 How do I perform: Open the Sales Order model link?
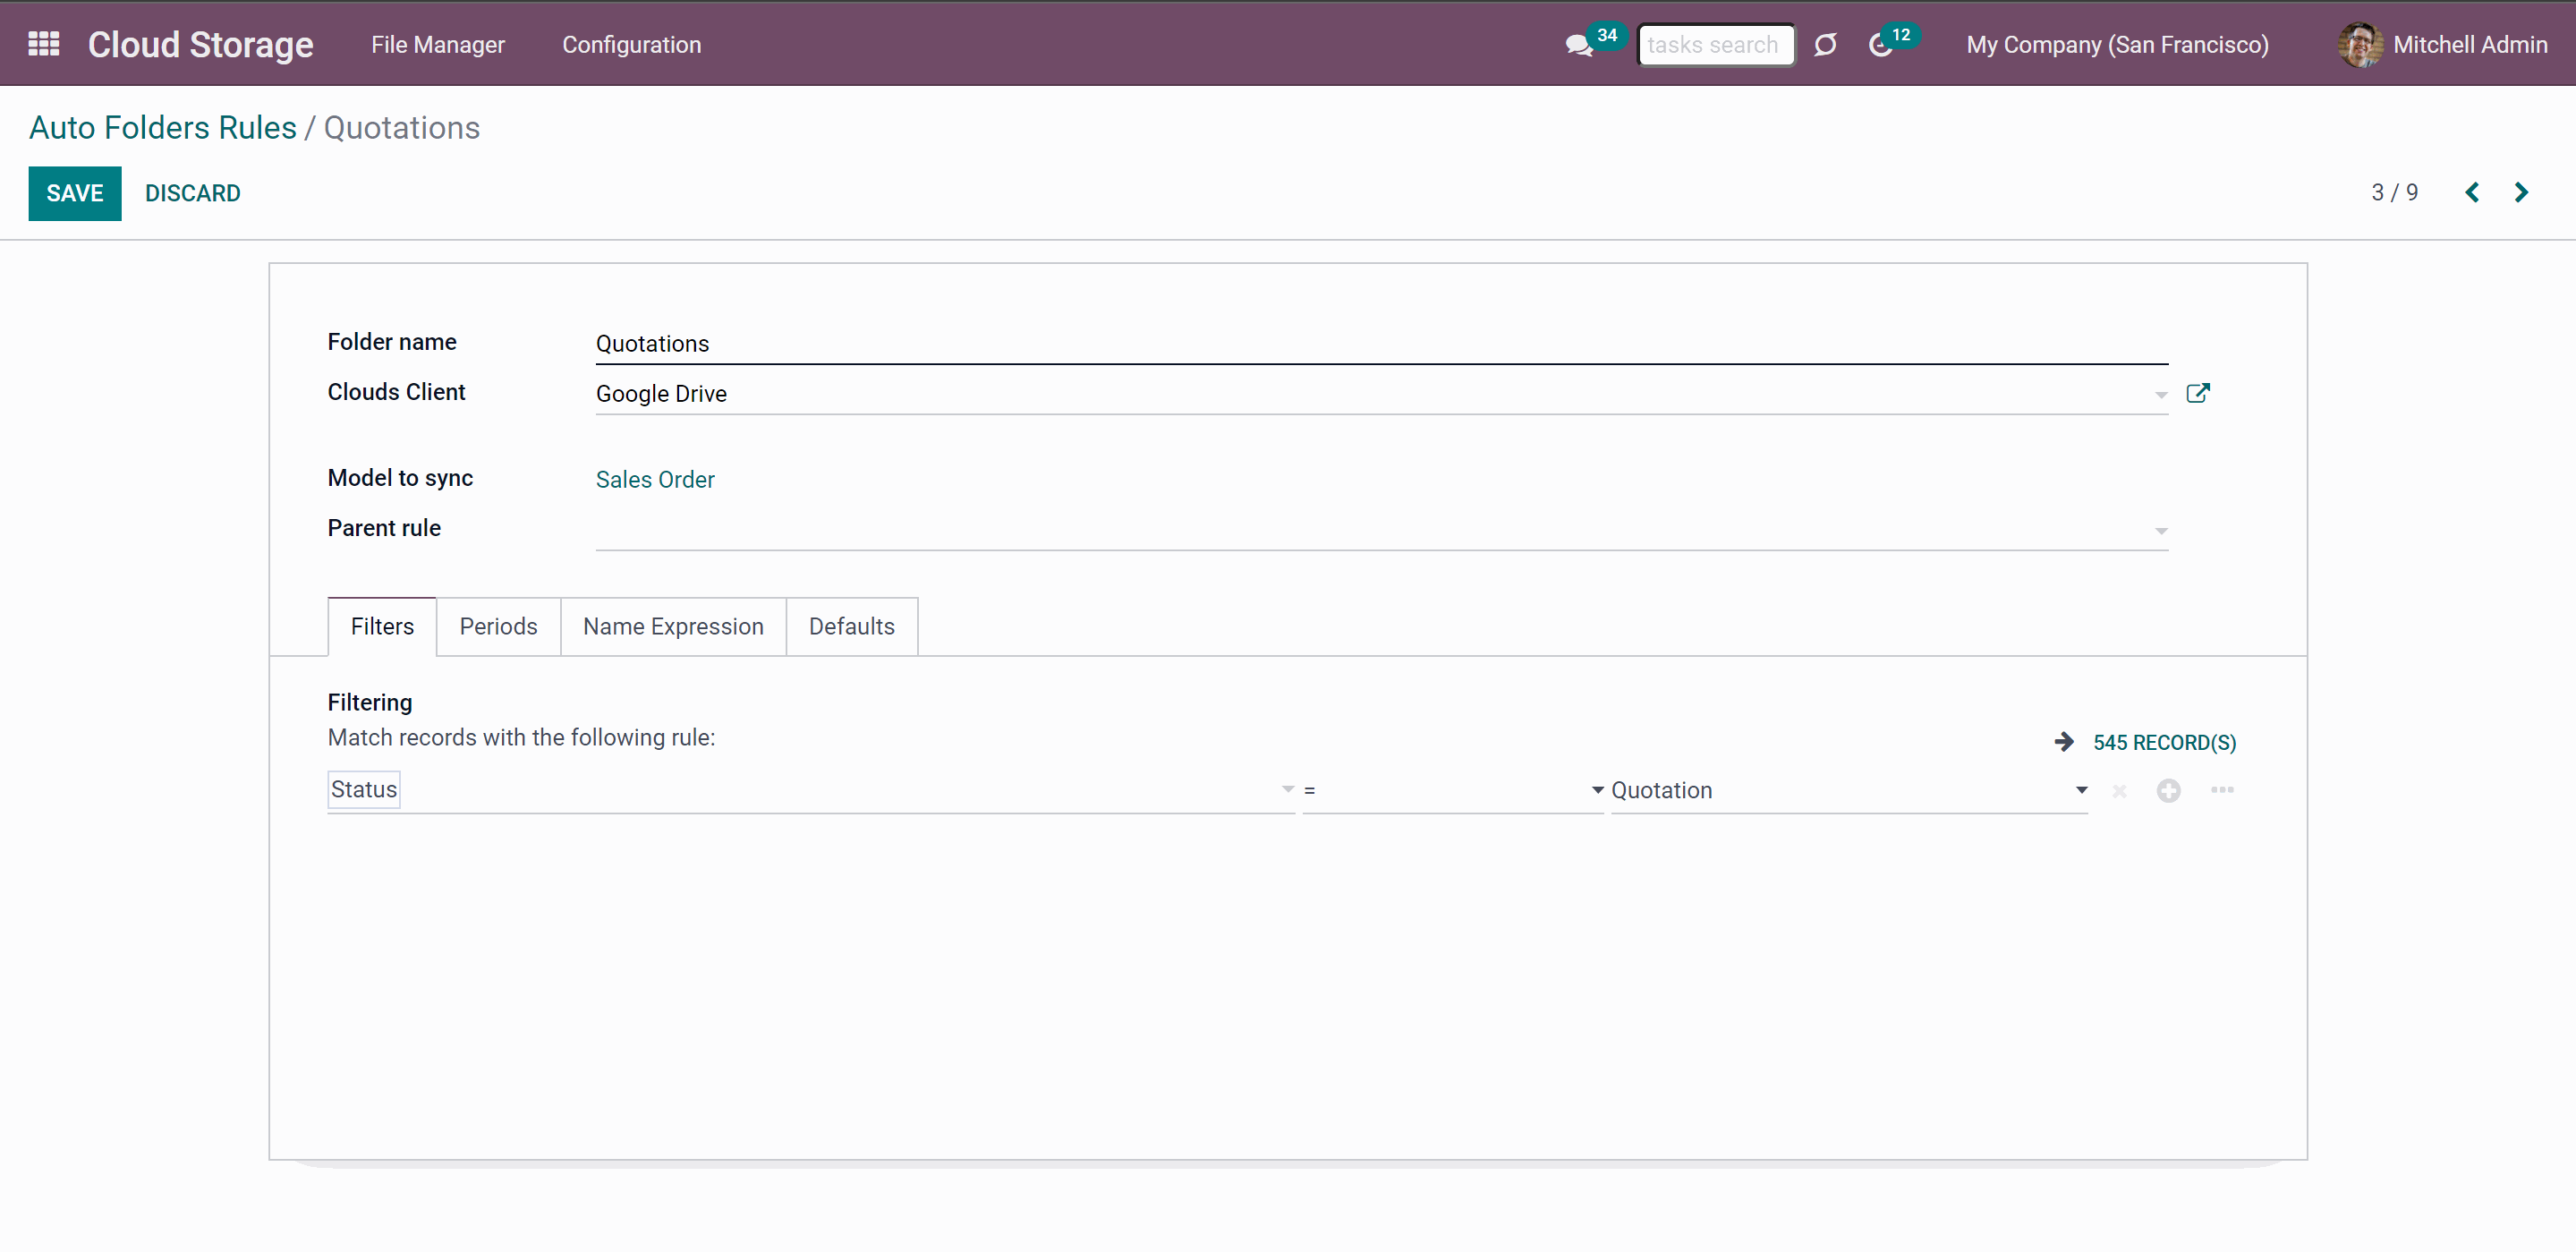[655, 479]
